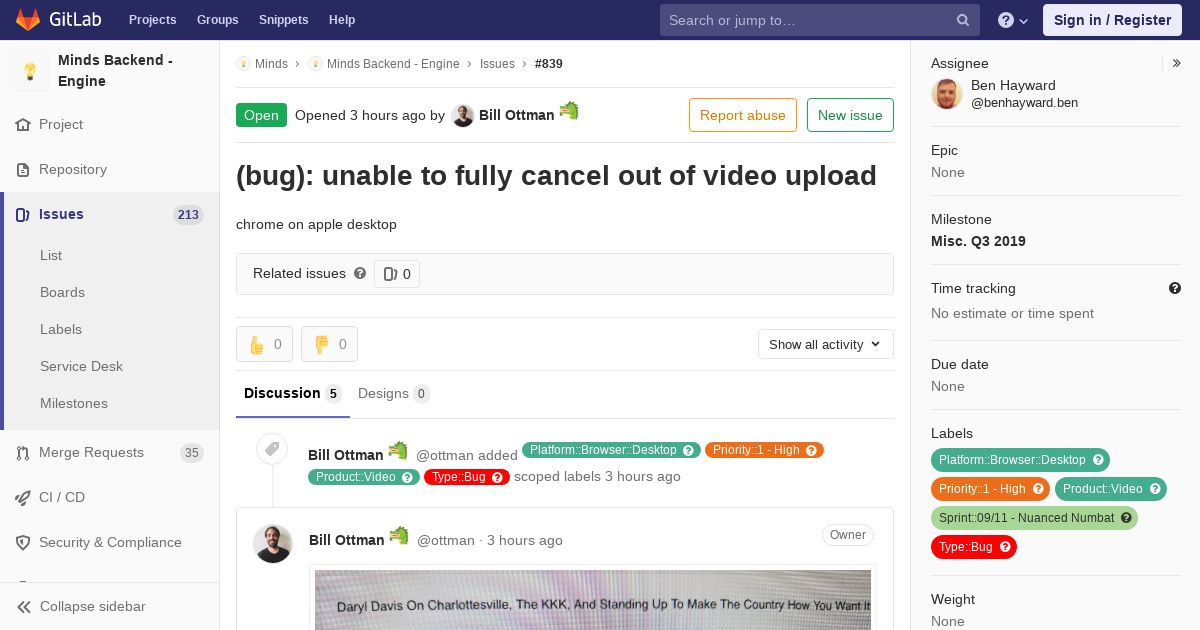
Task: Click the Open status badge
Action: tap(261, 115)
